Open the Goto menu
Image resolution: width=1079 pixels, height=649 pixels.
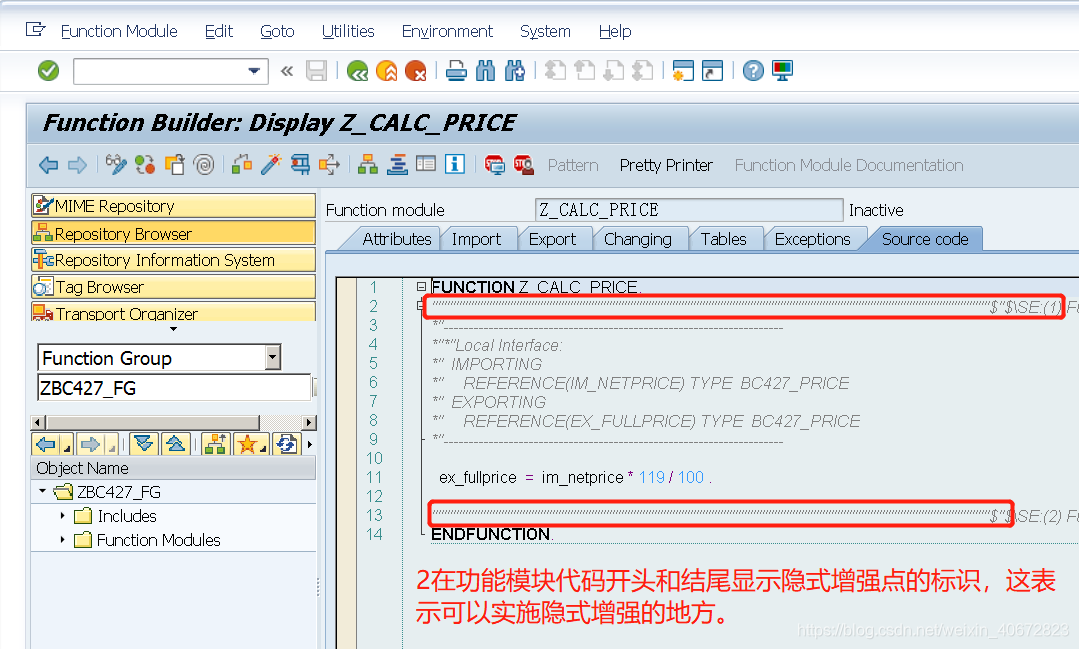tap(277, 31)
